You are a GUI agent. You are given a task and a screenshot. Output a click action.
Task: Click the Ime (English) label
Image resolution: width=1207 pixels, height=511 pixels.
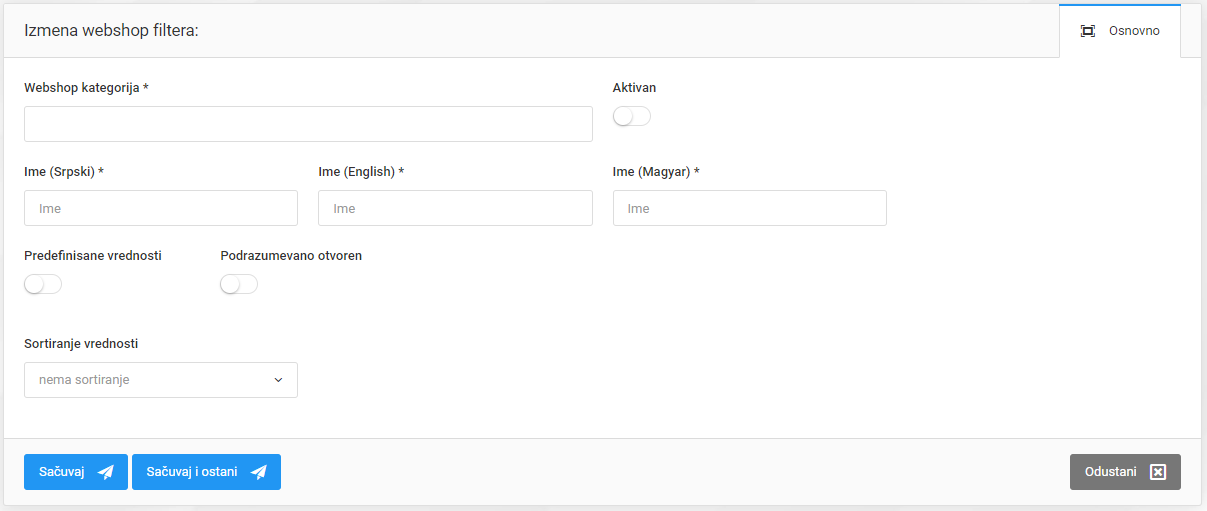(361, 172)
